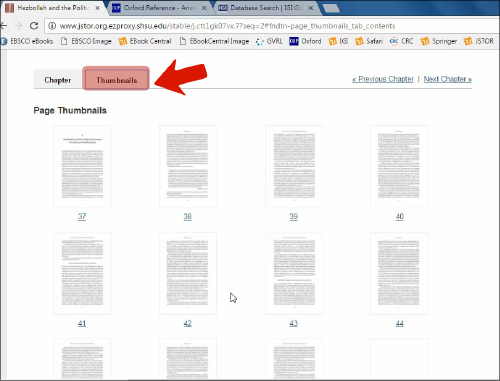Screen dimensions: 500x381
Task: Open page 38 thumbnail image
Action: (x=188, y=166)
